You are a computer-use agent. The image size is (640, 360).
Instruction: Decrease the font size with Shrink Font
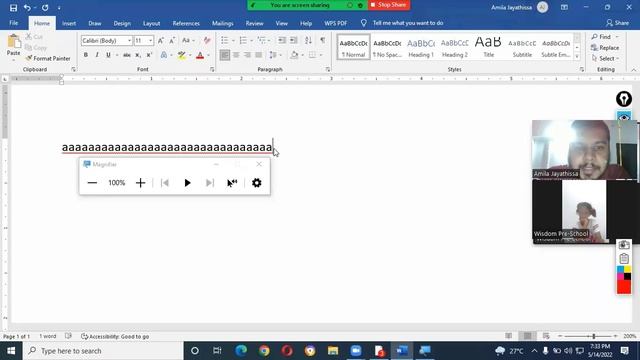click(172, 40)
